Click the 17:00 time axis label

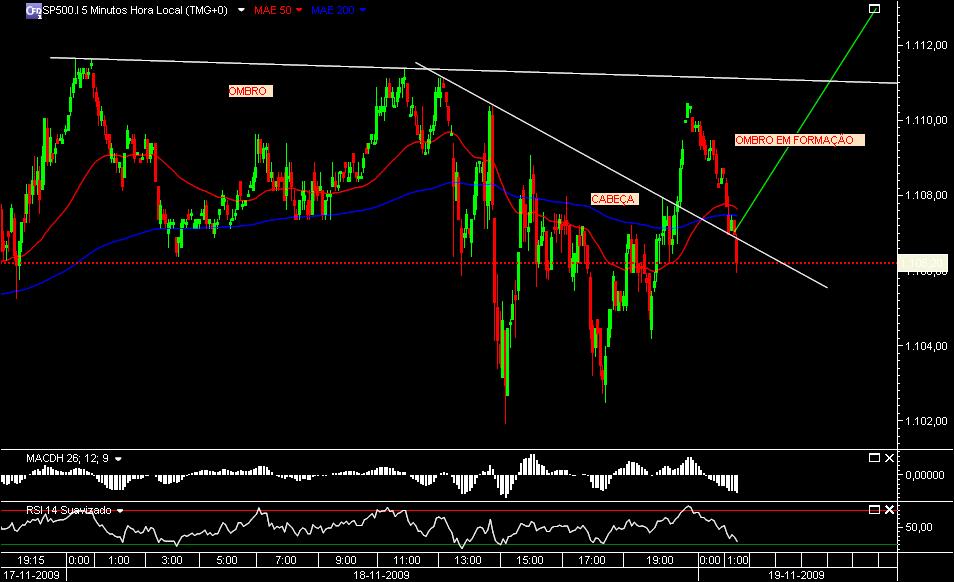click(x=591, y=560)
